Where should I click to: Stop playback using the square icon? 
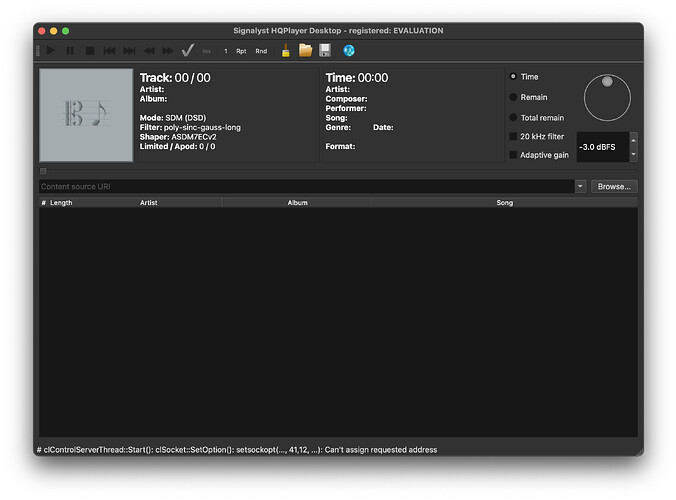[90, 51]
